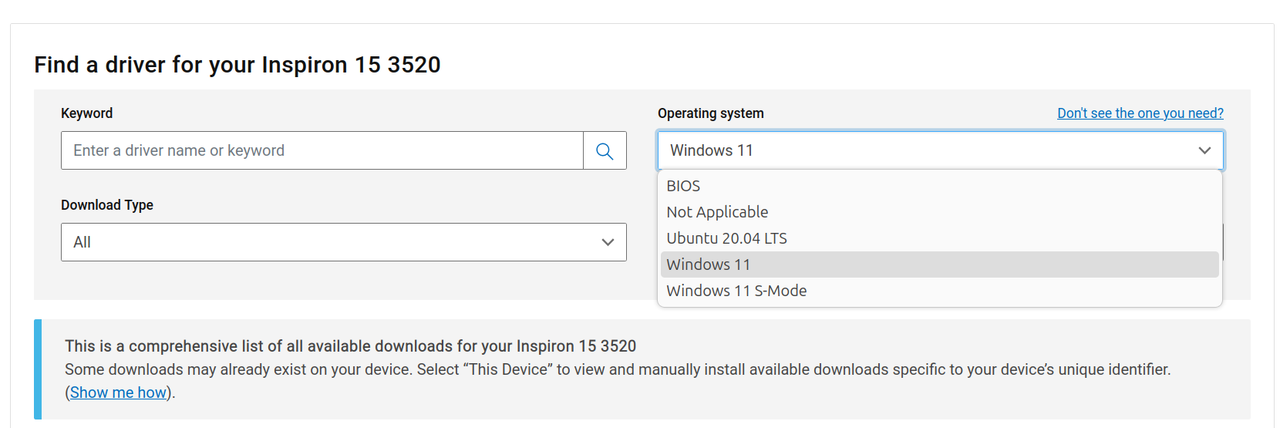
Task: Open the Download Type dropdown showing All
Action: coord(344,242)
